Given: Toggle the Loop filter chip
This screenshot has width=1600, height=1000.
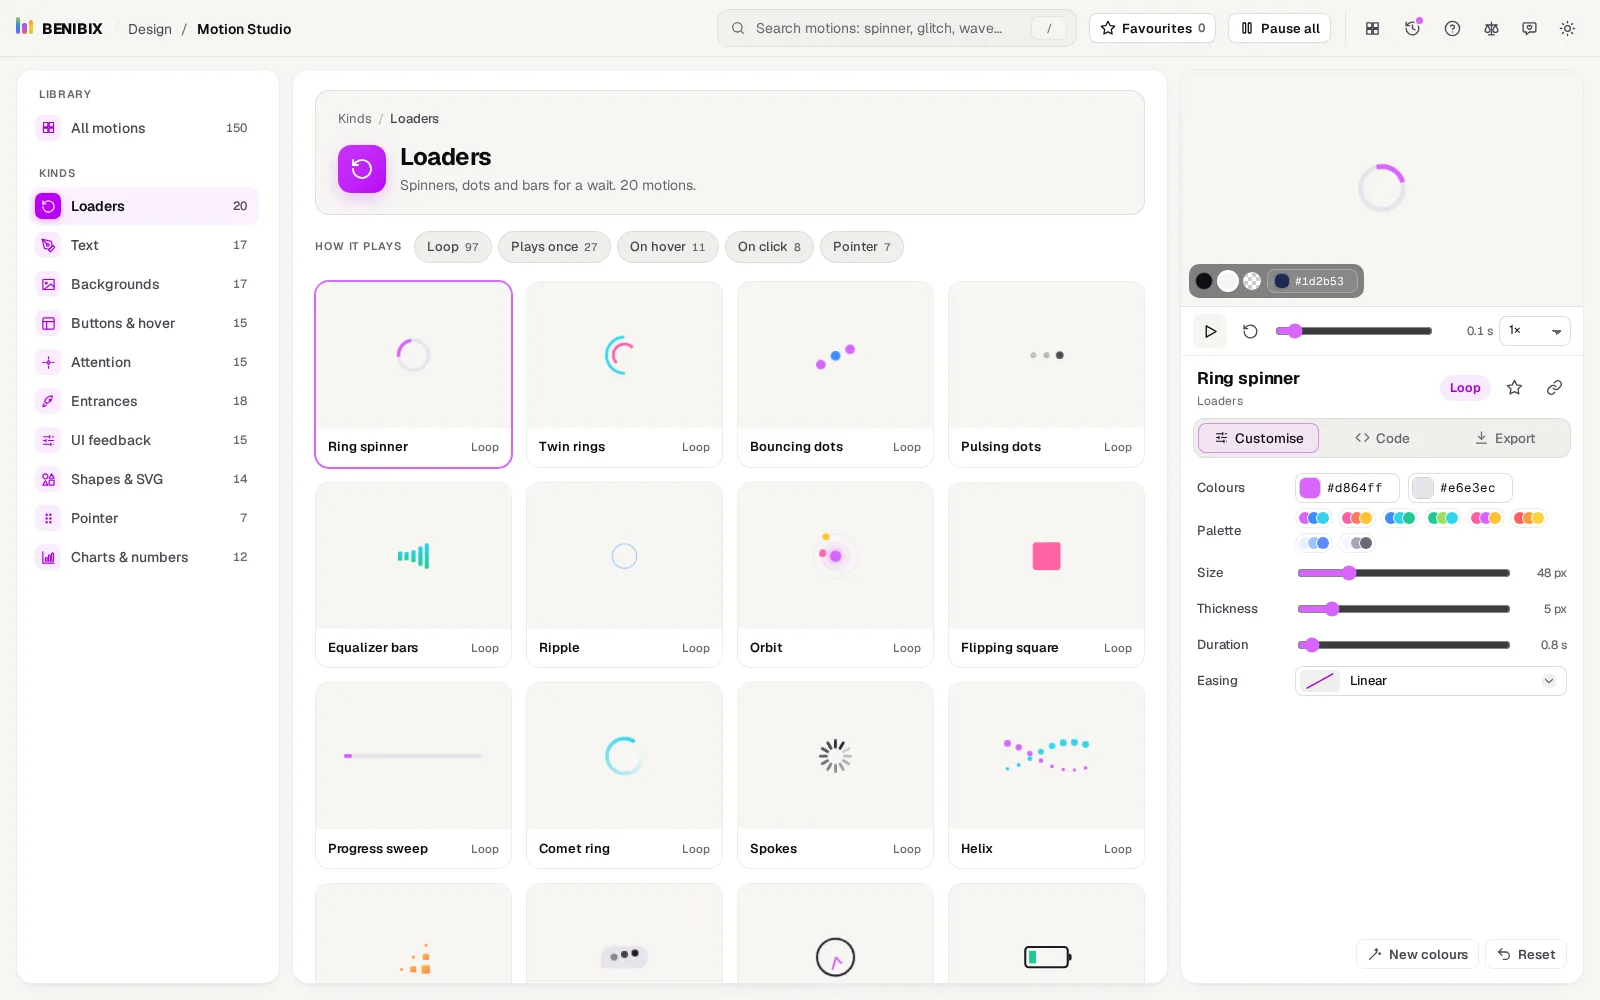Looking at the screenshot, I should (x=453, y=247).
